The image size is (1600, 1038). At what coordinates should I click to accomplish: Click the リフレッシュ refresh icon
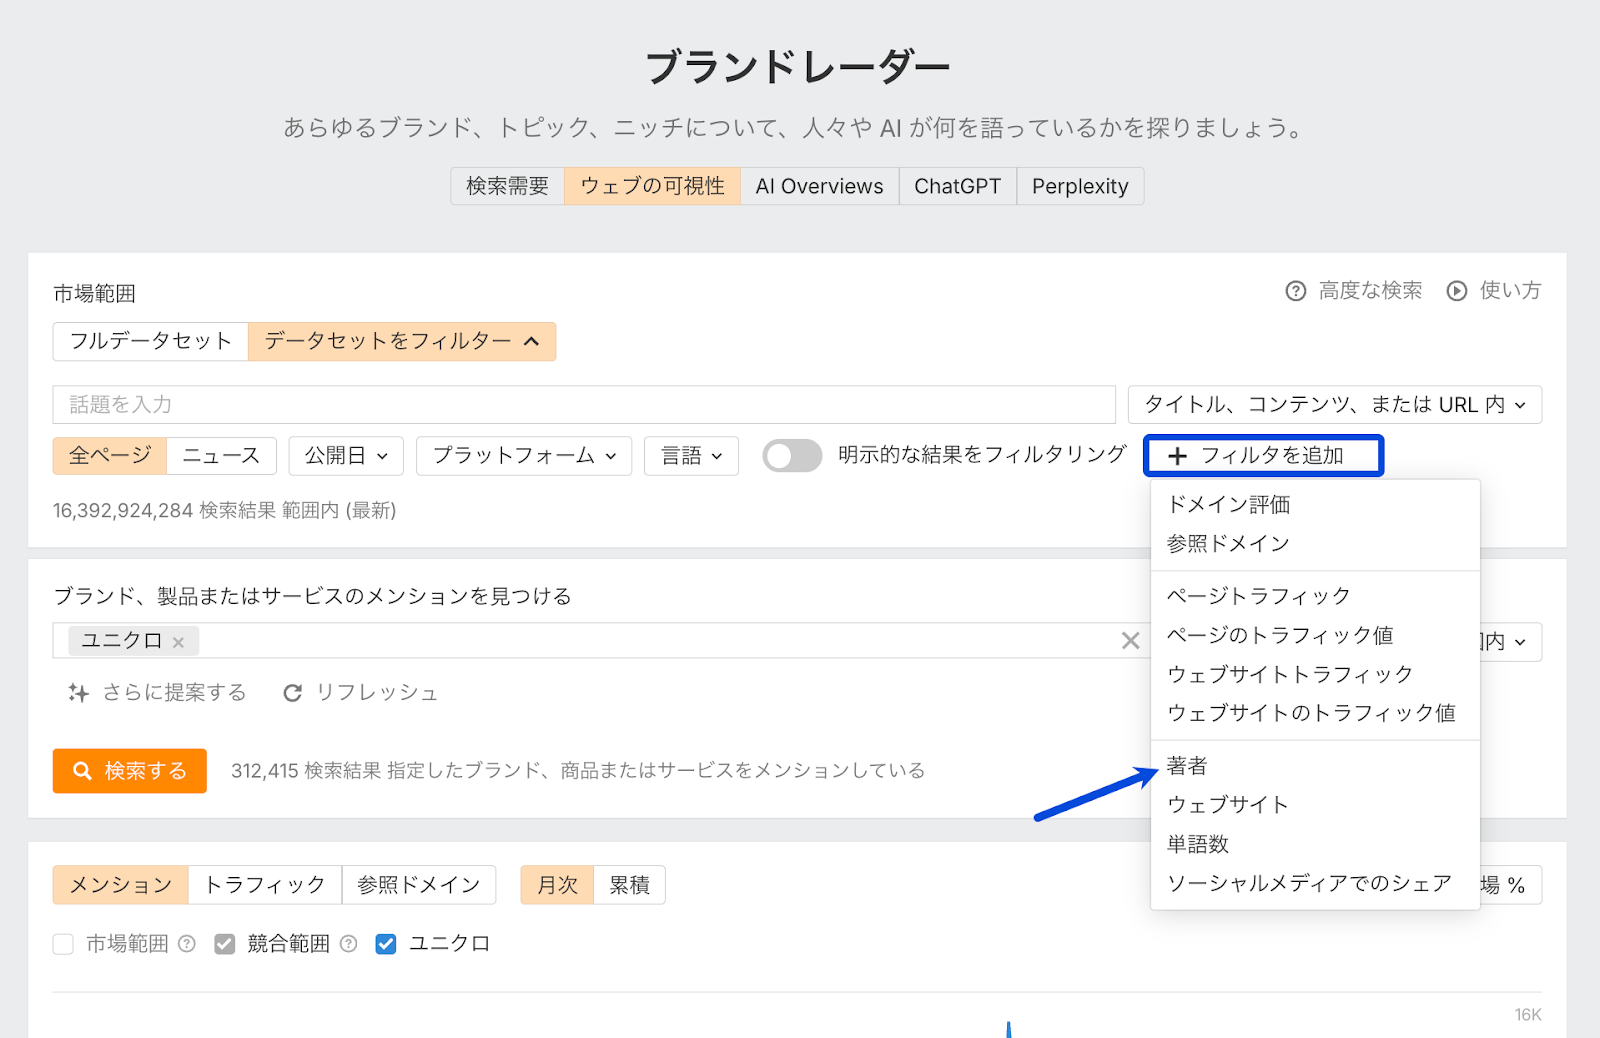(292, 693)
